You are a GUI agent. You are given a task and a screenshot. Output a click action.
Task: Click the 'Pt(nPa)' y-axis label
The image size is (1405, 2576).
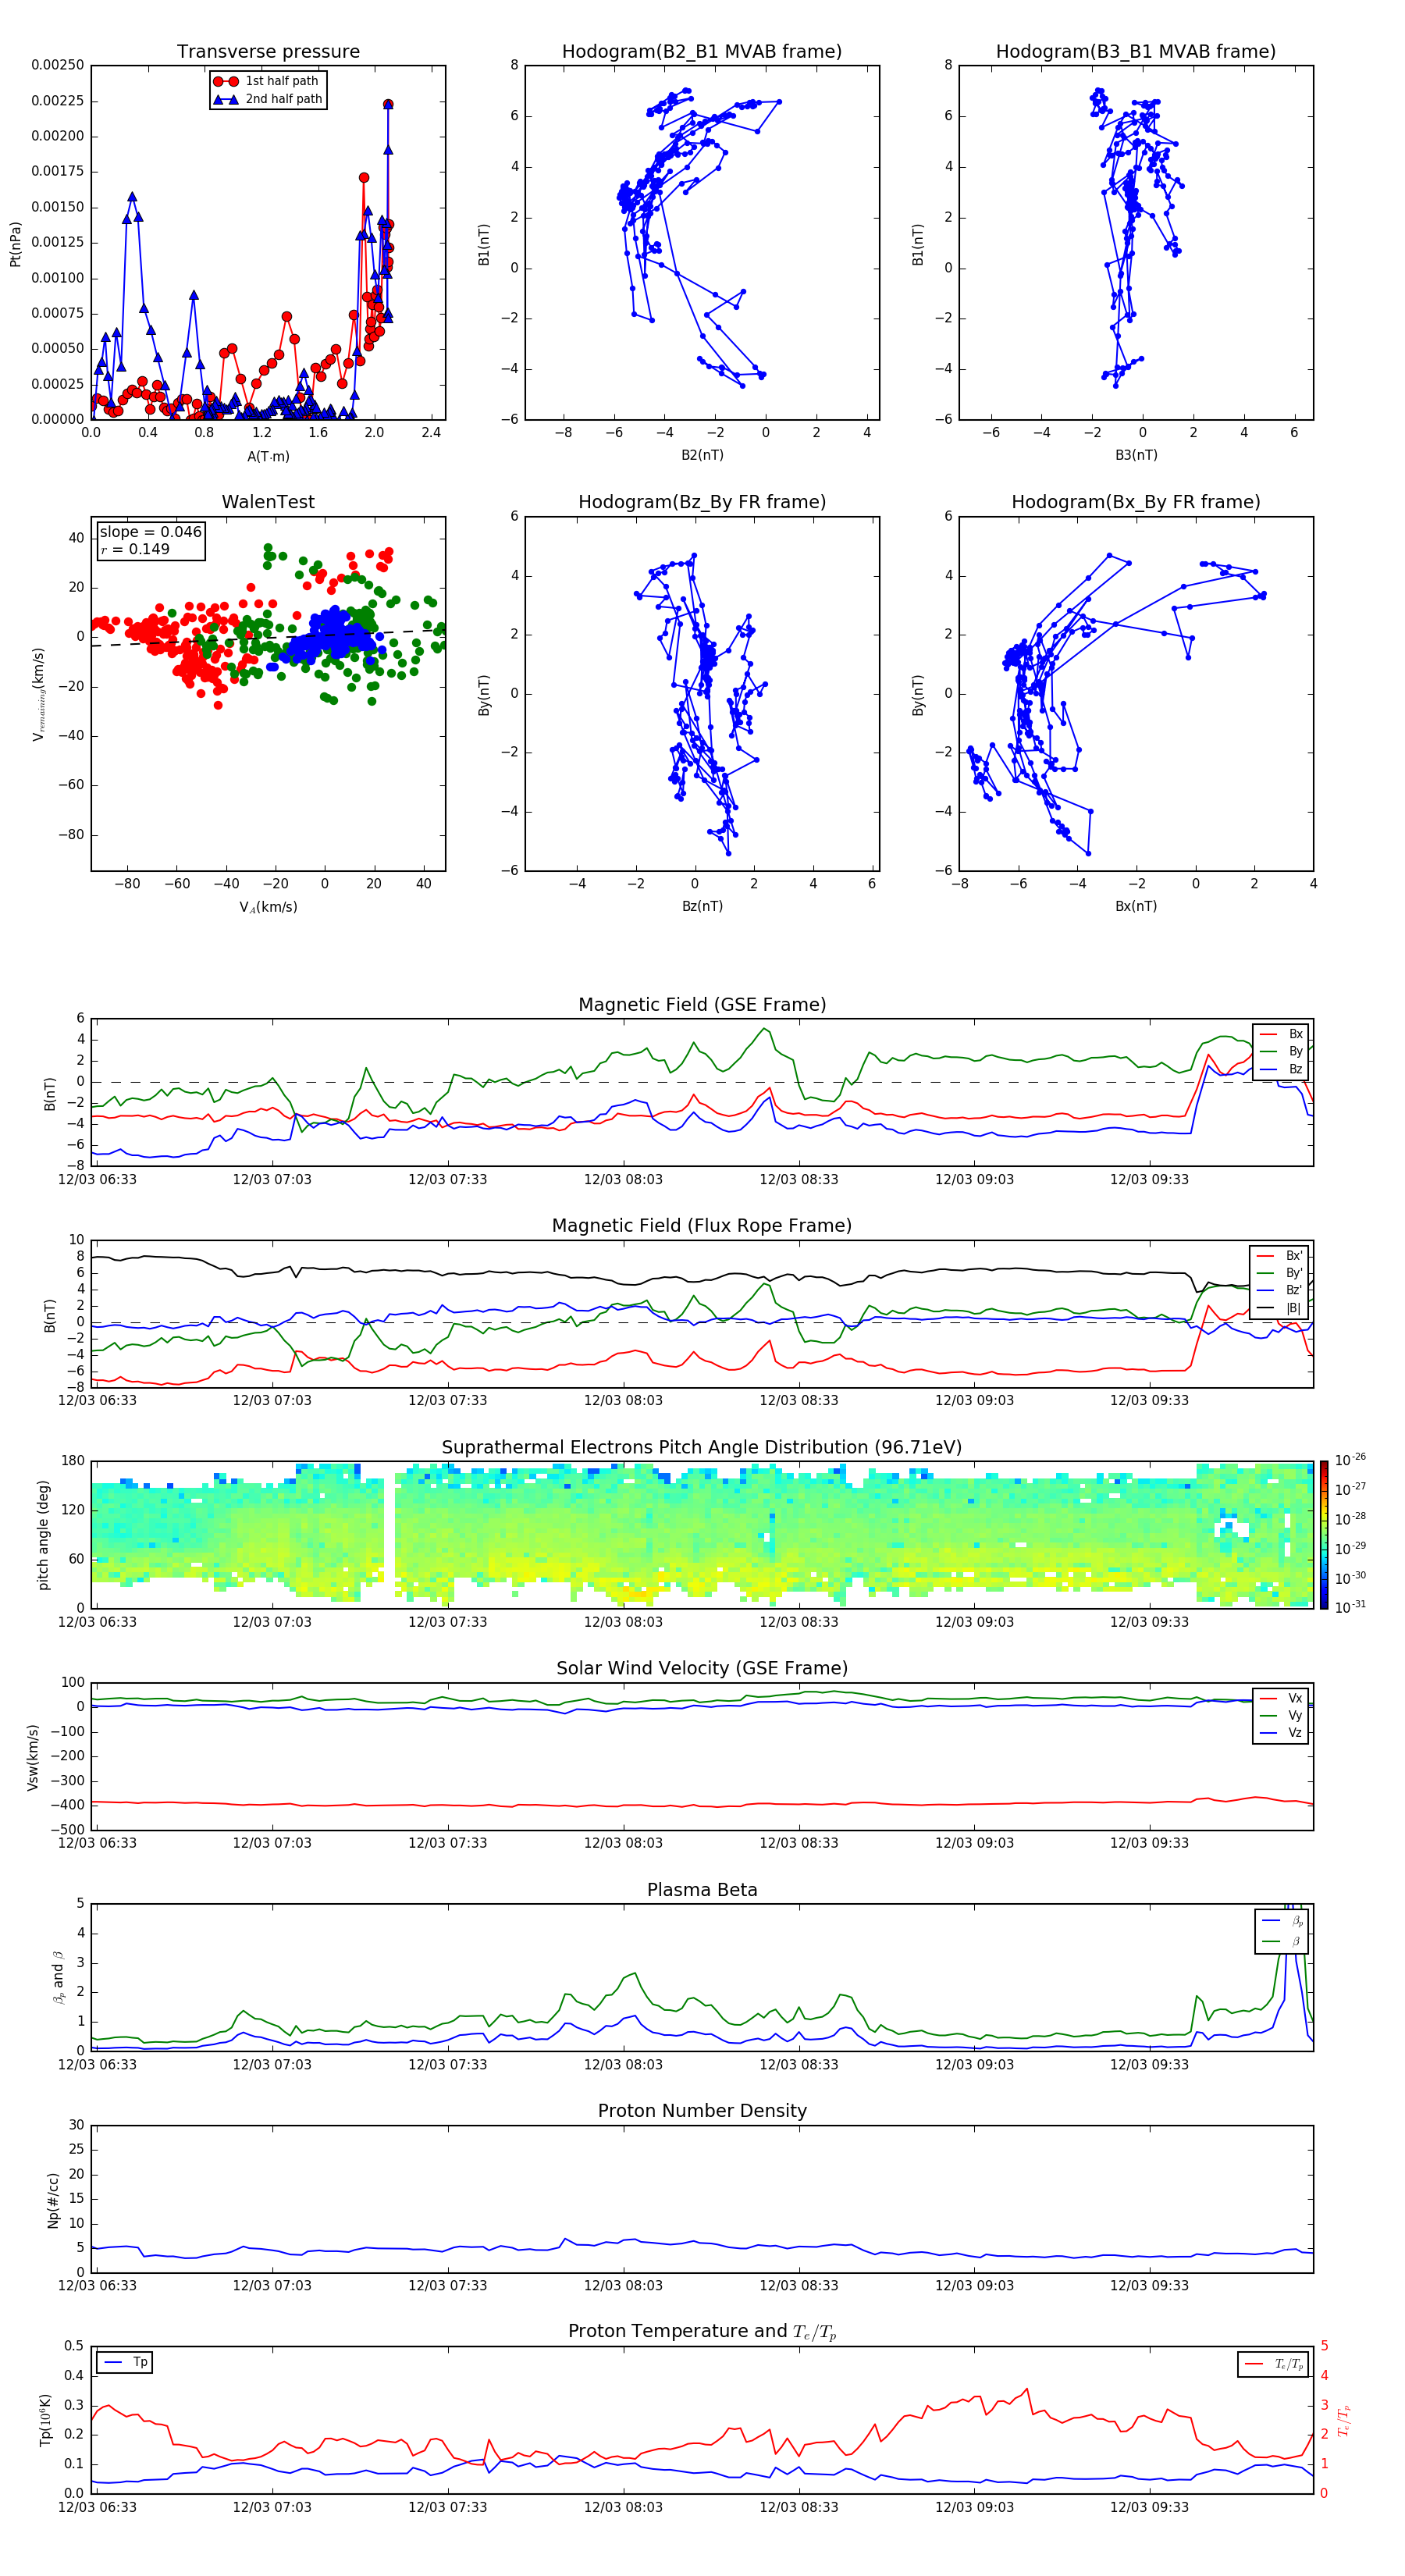pyautogui.click(x=15, y=244)
